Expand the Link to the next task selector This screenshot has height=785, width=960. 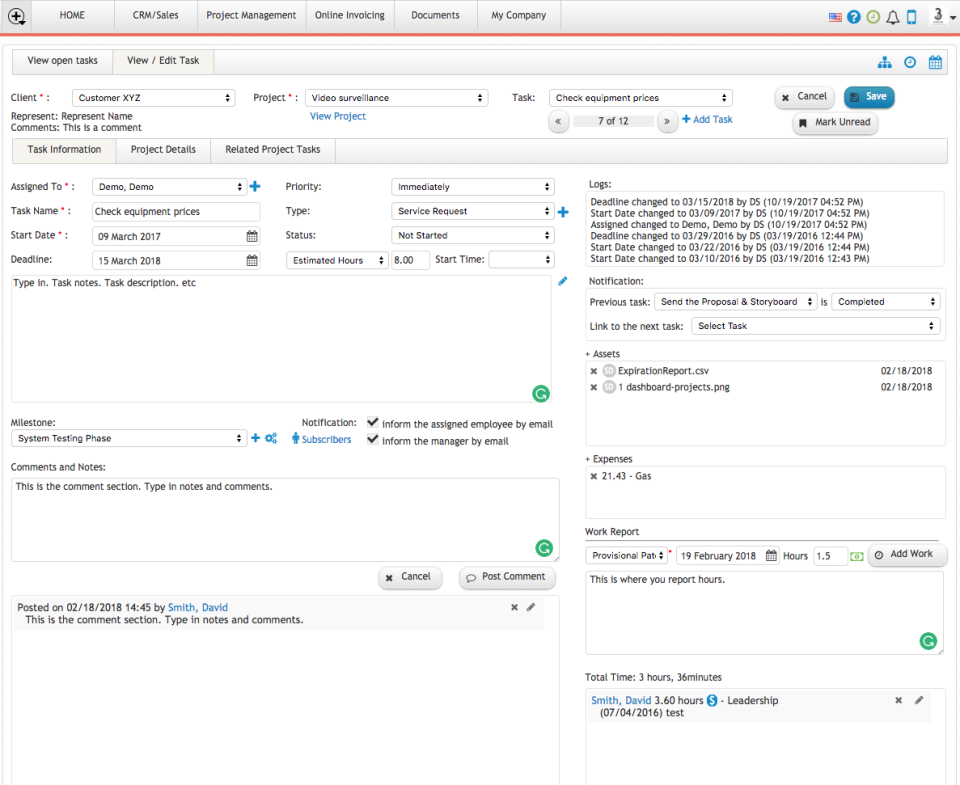[x=816, y=325]
